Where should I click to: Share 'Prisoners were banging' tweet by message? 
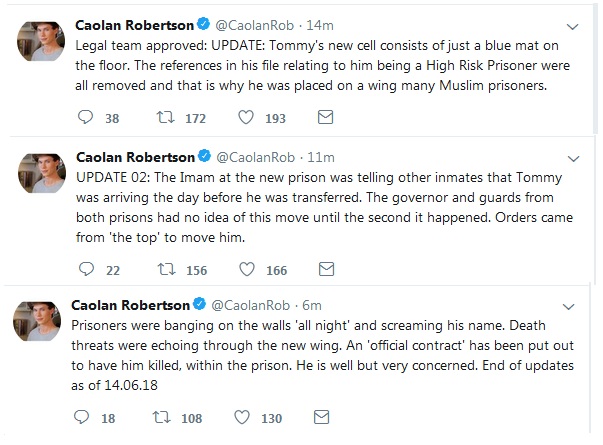point(318,418)
